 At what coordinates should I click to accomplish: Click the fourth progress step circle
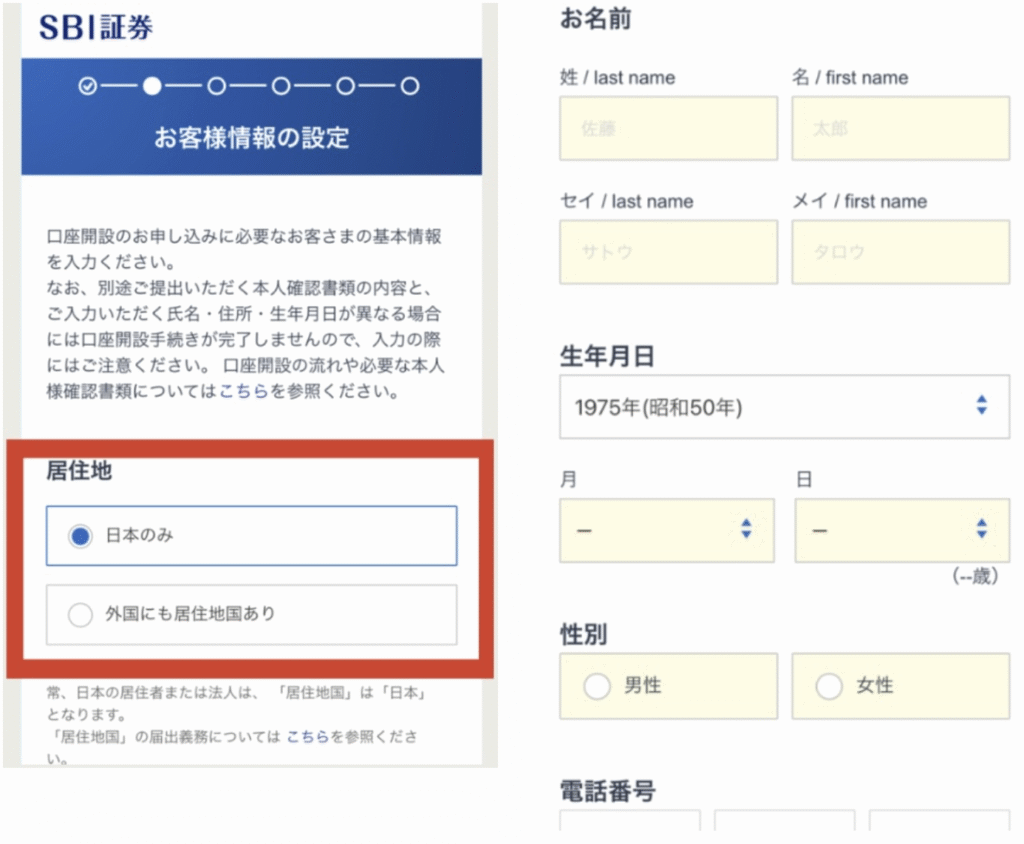click(281, 86)
